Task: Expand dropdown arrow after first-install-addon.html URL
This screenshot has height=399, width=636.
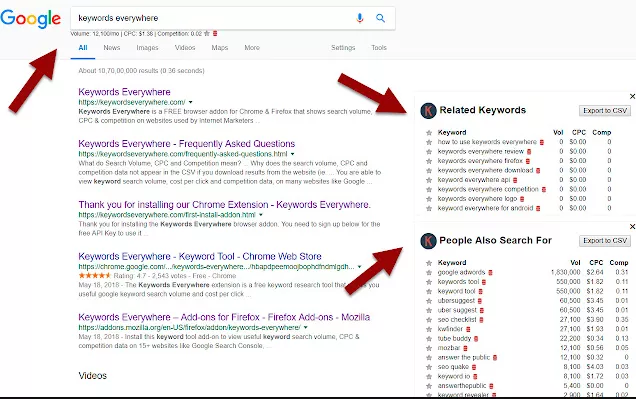Action: click(x=261, y=215)
